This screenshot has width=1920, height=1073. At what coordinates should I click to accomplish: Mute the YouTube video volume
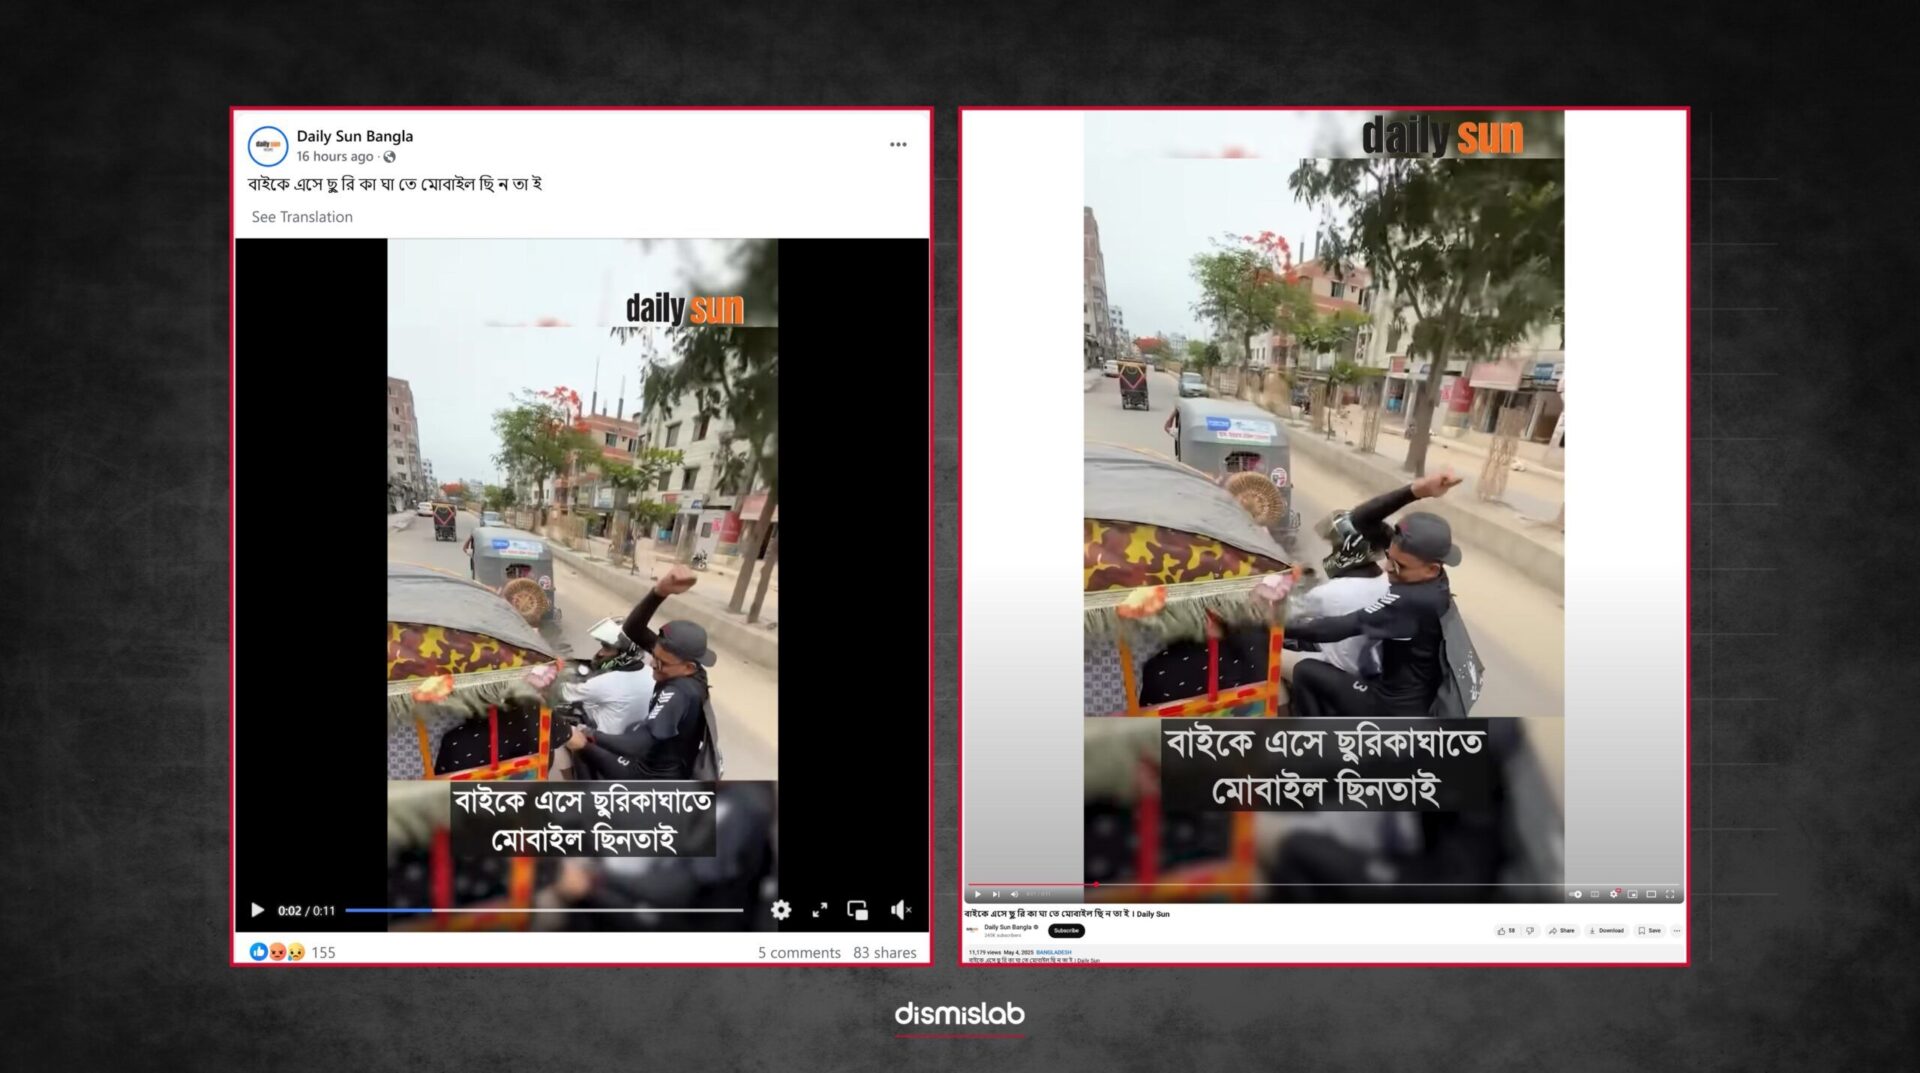tap(1014, 894)
